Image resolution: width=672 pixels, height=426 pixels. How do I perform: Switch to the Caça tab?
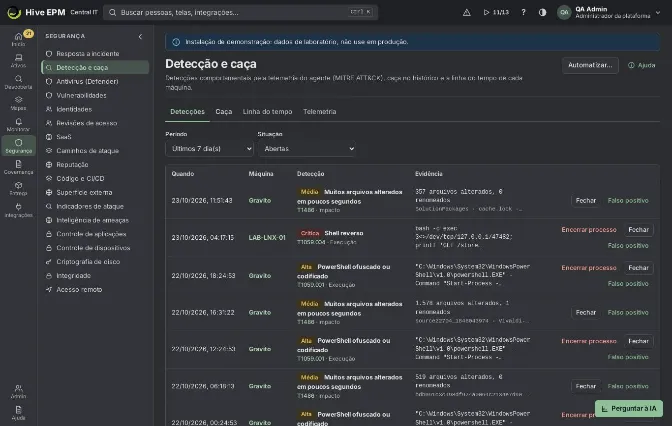(224, 111)
